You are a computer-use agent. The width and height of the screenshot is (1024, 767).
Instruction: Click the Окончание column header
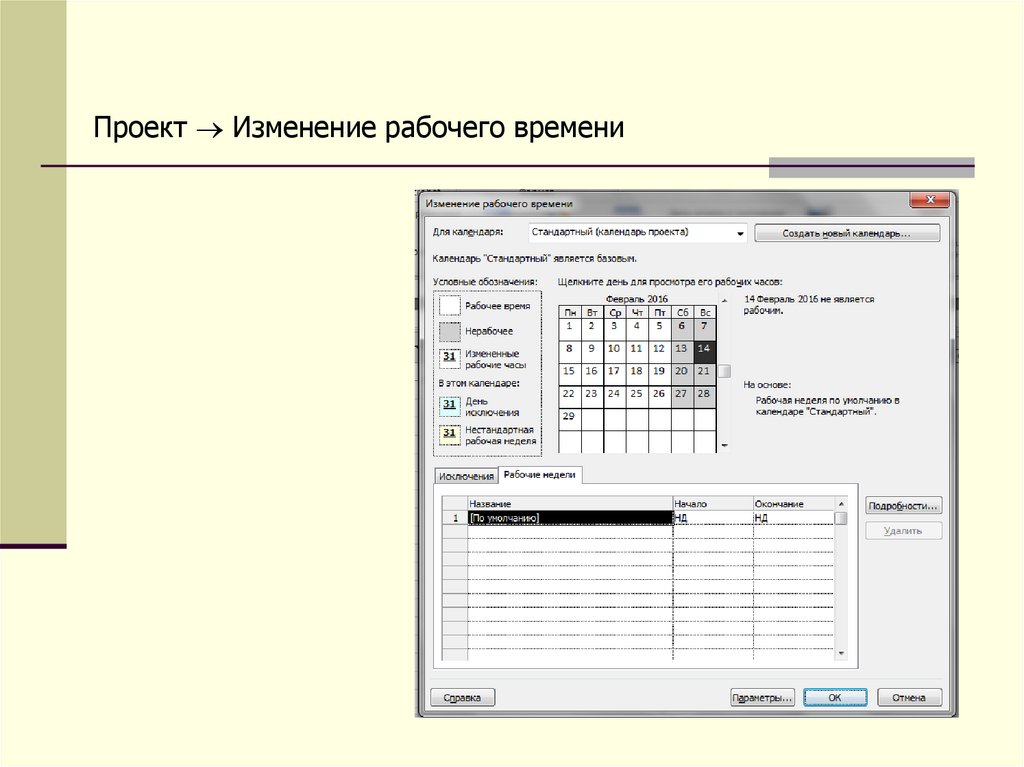click(x=793, y=504)
